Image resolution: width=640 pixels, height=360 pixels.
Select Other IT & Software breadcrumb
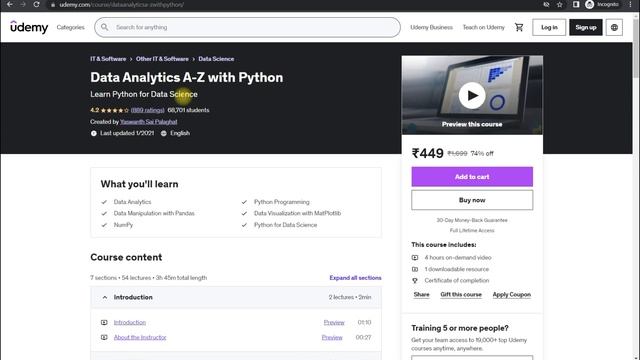[x=162, y=59]
